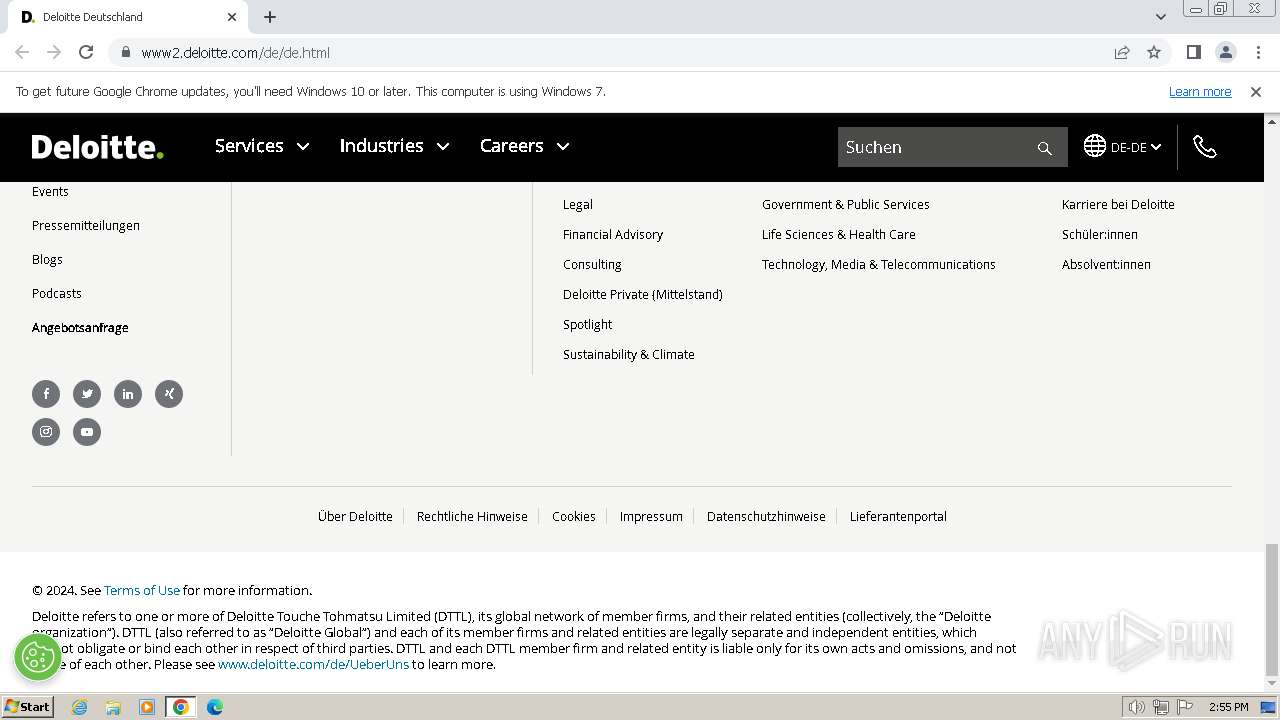
Task: Open Deloitte's Twitter profile icon
Action: point(87,394)
